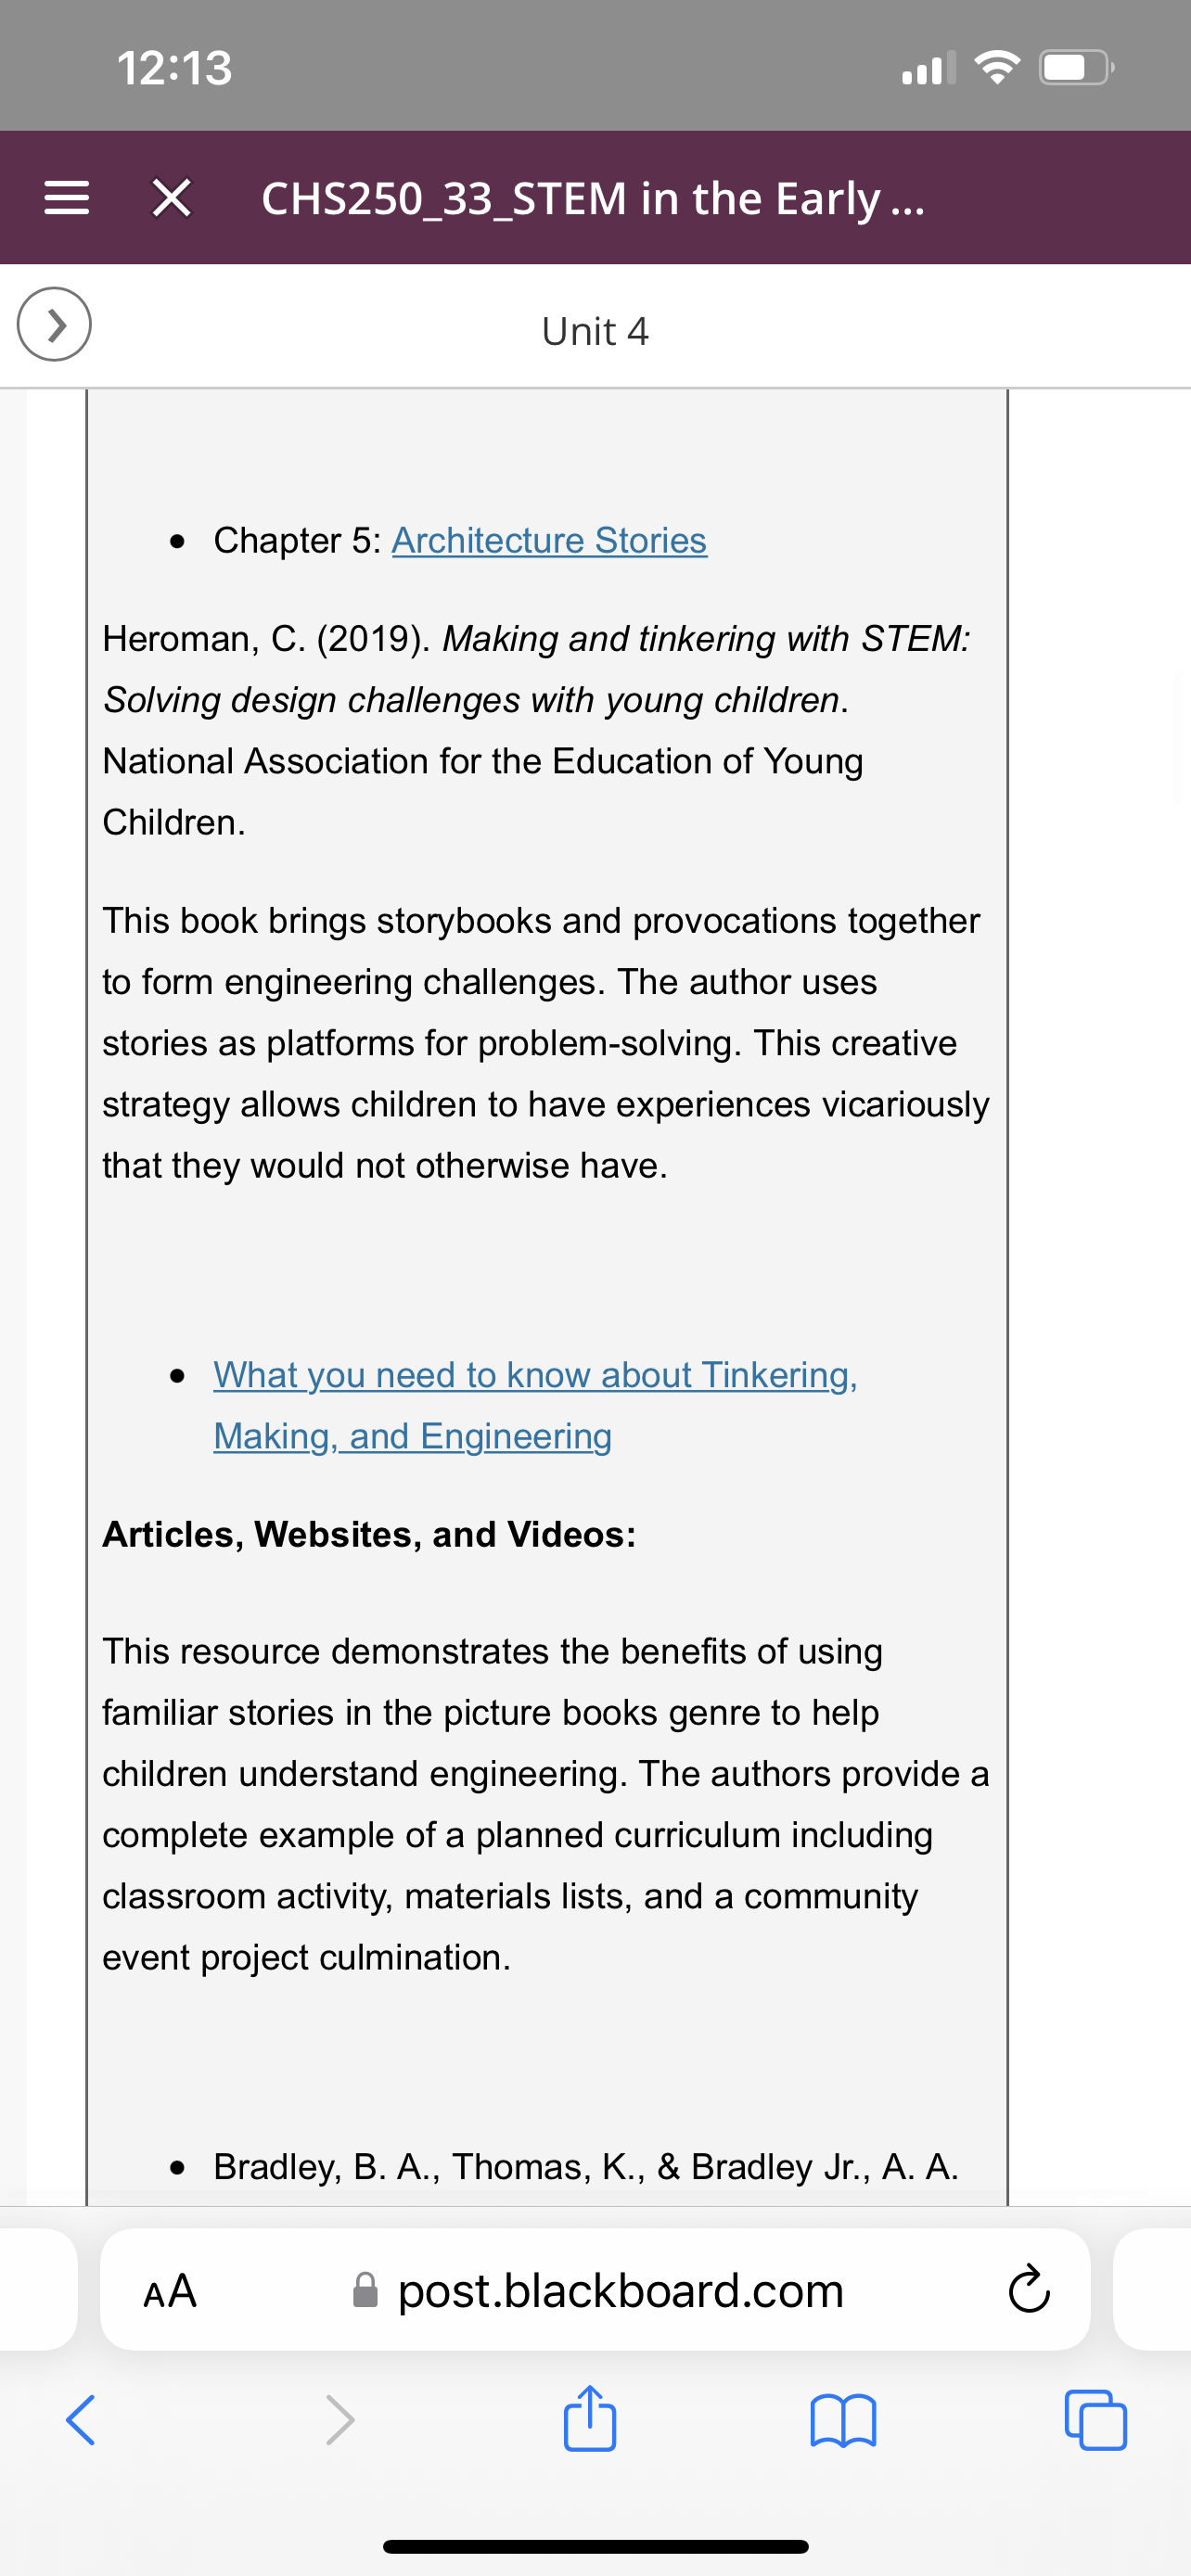Open the hamburger course menu
This screenshot has height=2576, width=1191.
tap(67, 198)
